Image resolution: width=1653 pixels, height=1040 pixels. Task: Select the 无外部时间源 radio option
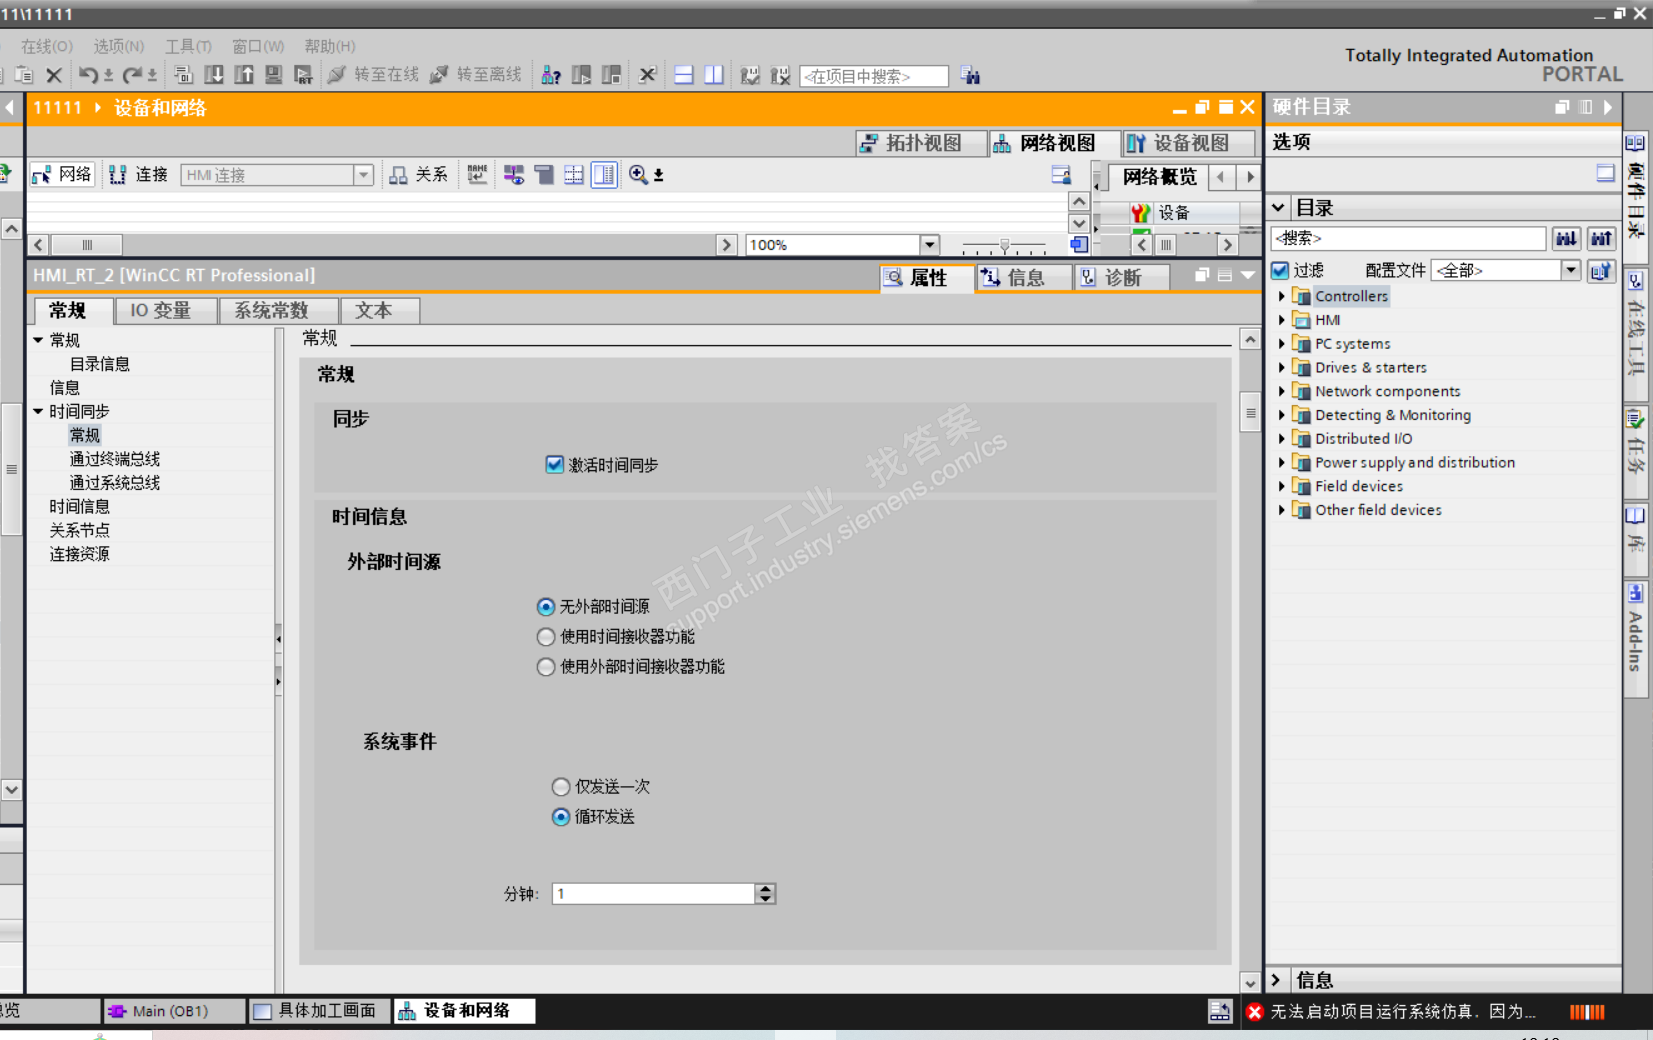(x=546, y=607)
